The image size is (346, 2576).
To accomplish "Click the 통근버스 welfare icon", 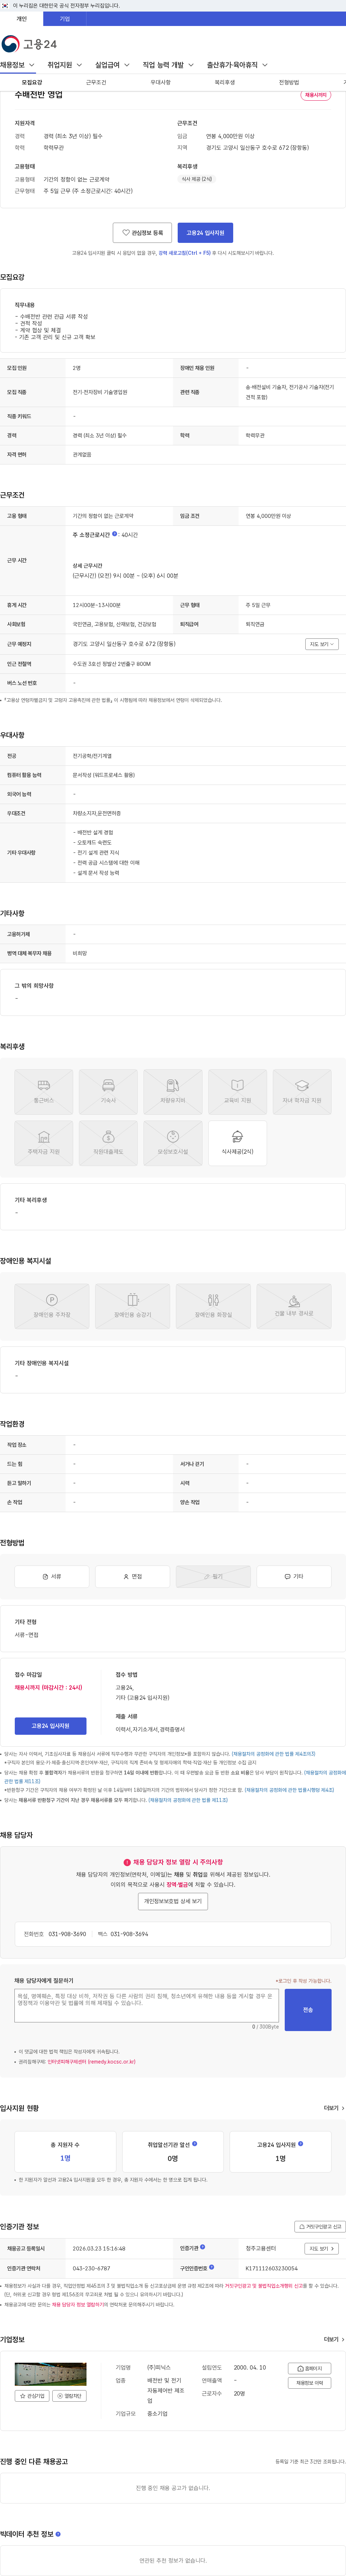I will click(44, 1092).
